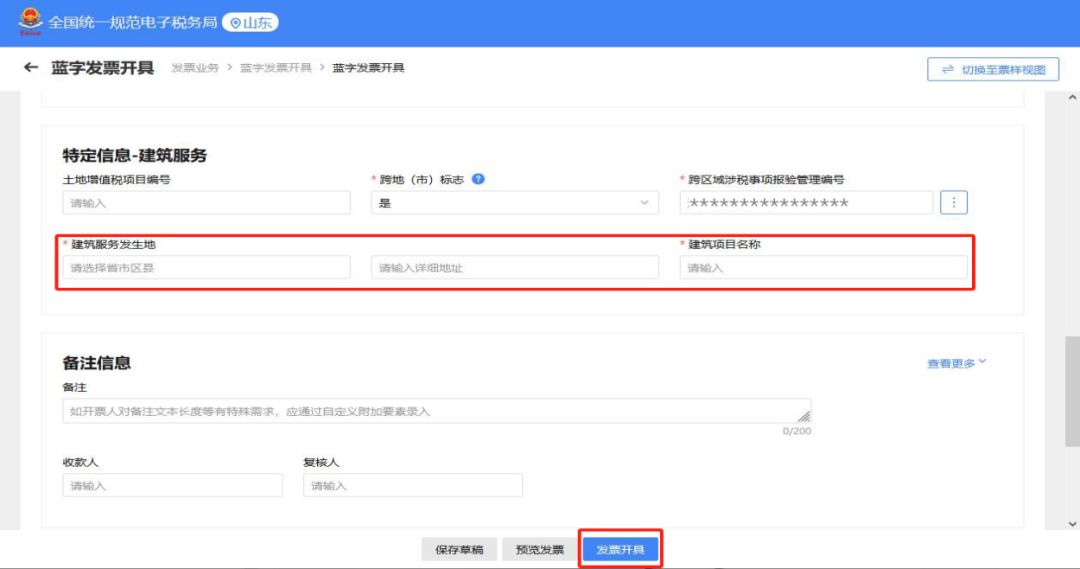Click the back arrow beside 蓝字发票开具
Screen dimensions: 1080x569
point(30,68)
